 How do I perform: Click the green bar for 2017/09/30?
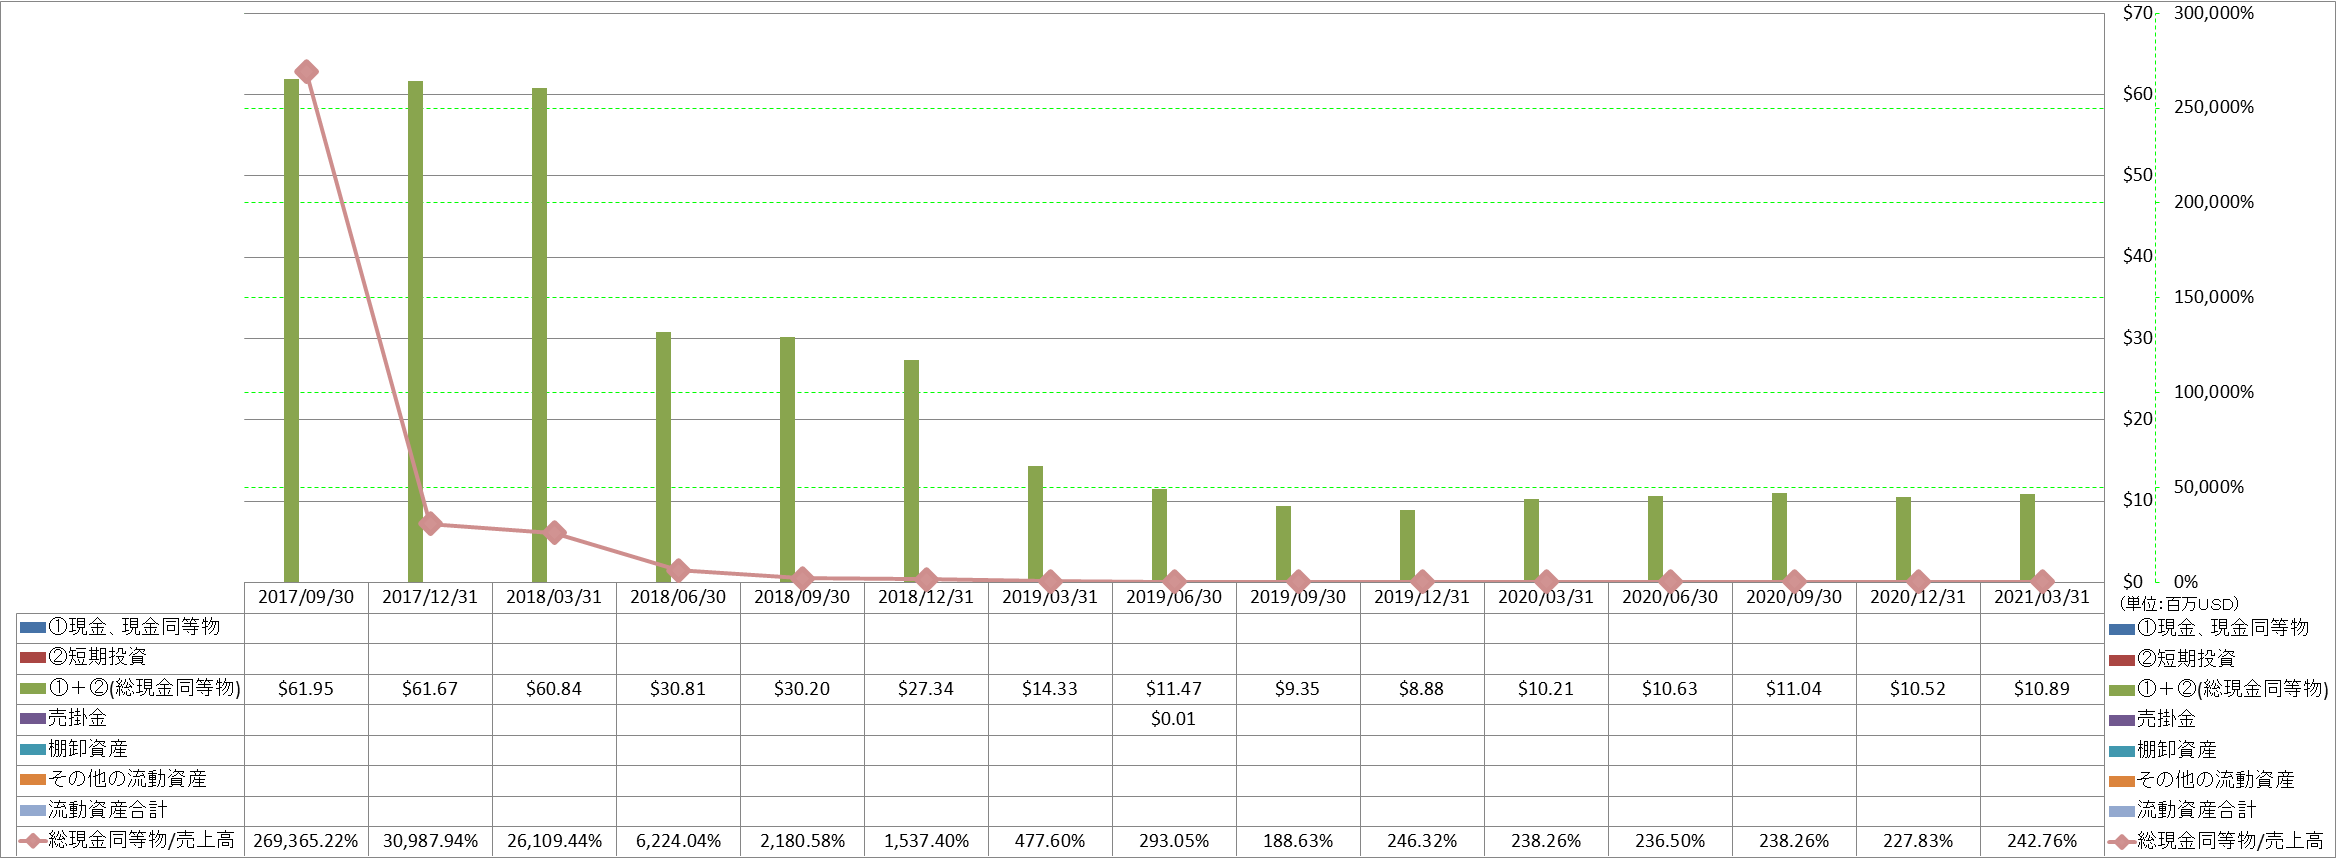(291, 330)
